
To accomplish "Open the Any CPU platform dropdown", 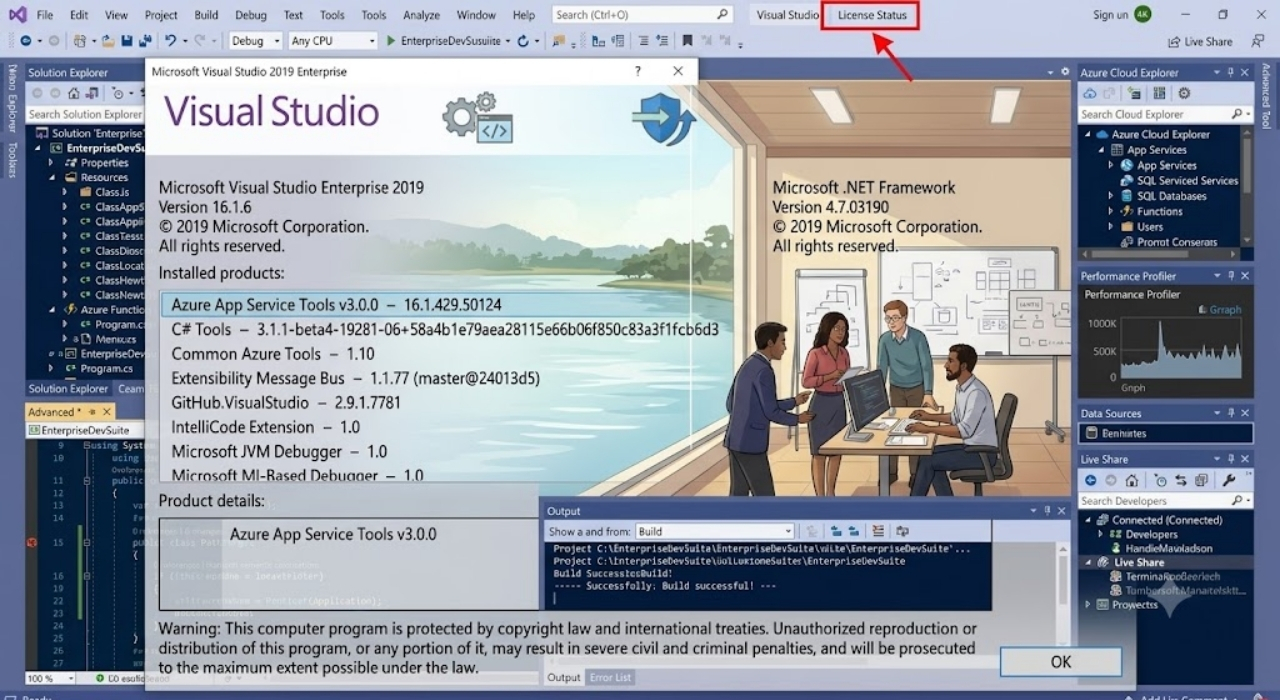I will pyautogui.click(x=332, y=41).
